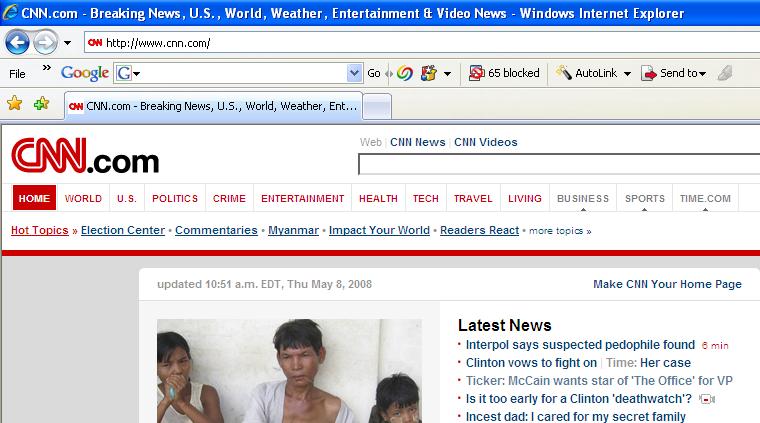Click the popup blocker 65 blocked button
The height and width of the screenshot is (423, 760).
(504, 73)
